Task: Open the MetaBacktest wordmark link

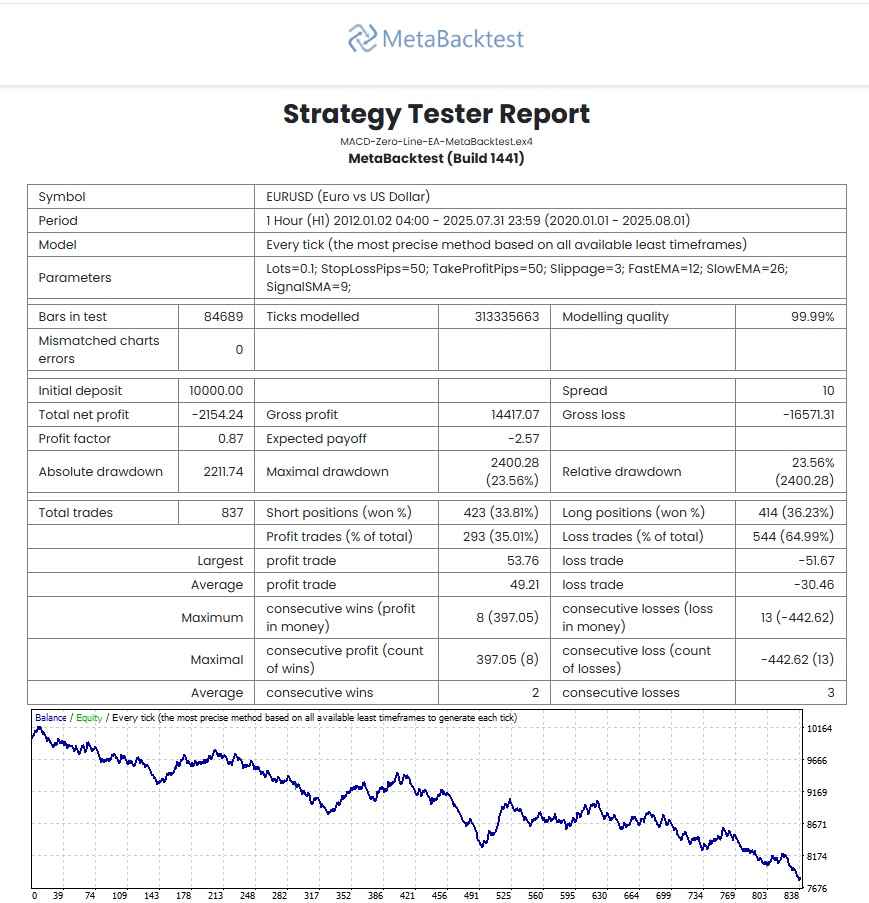Action: 452,39
